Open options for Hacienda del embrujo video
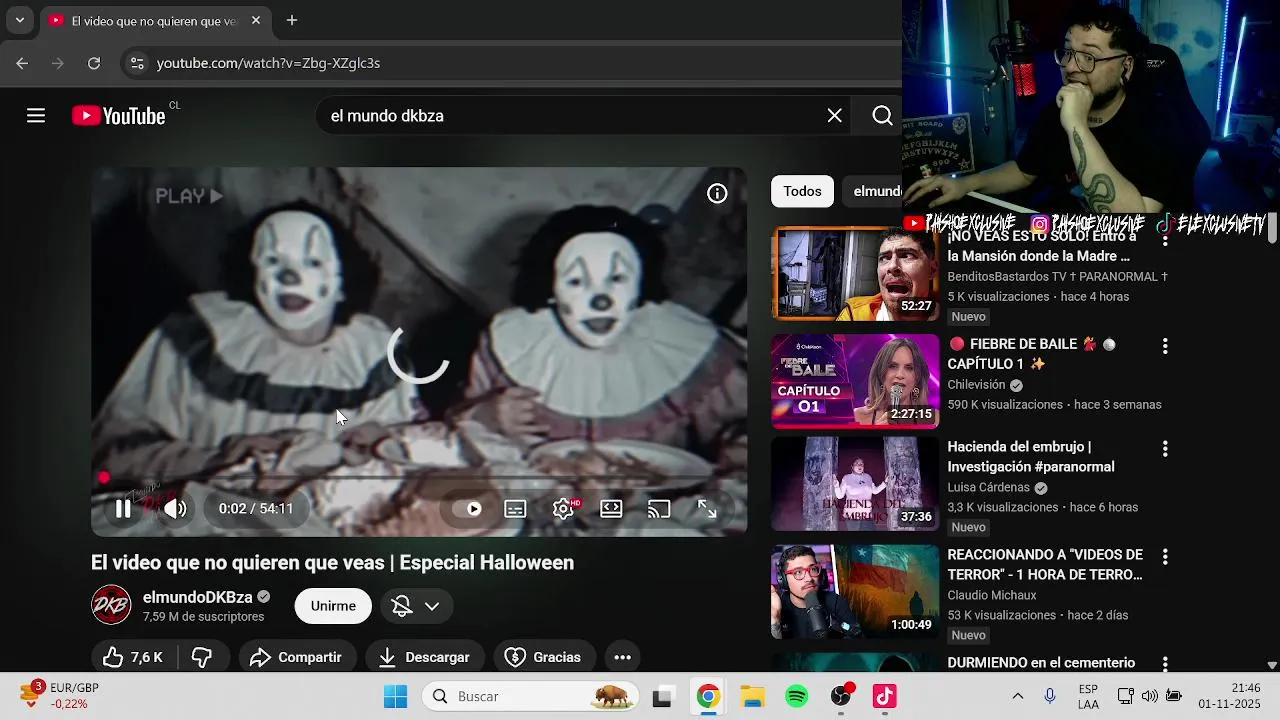This screenshot has width=1280, height=720. (x=1164, y=449)
